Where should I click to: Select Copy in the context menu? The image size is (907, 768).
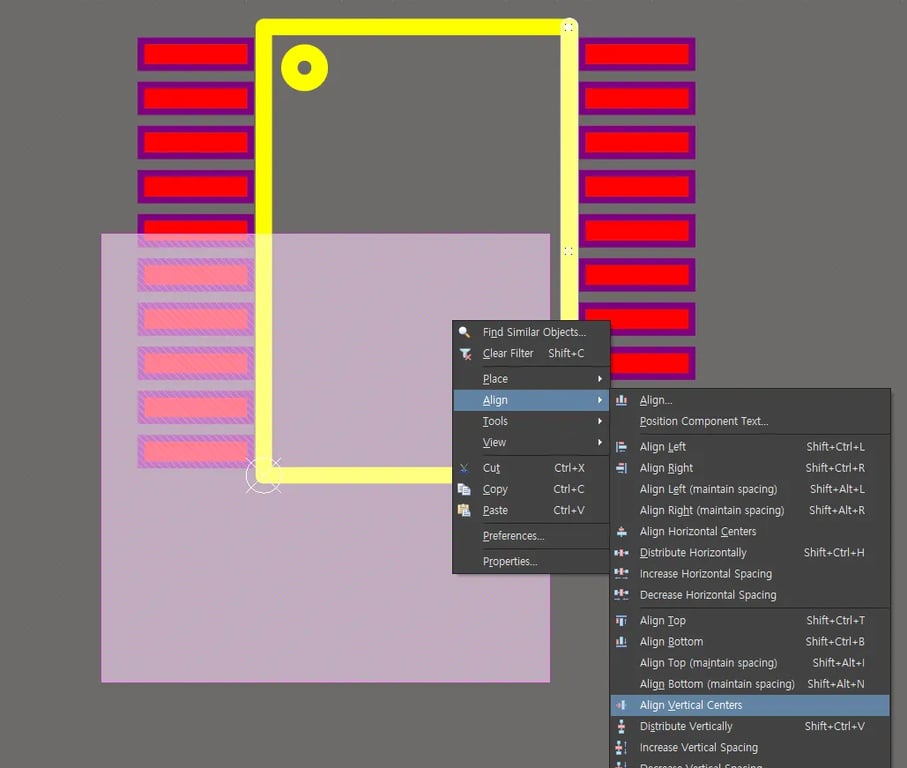tap(531, 489)
